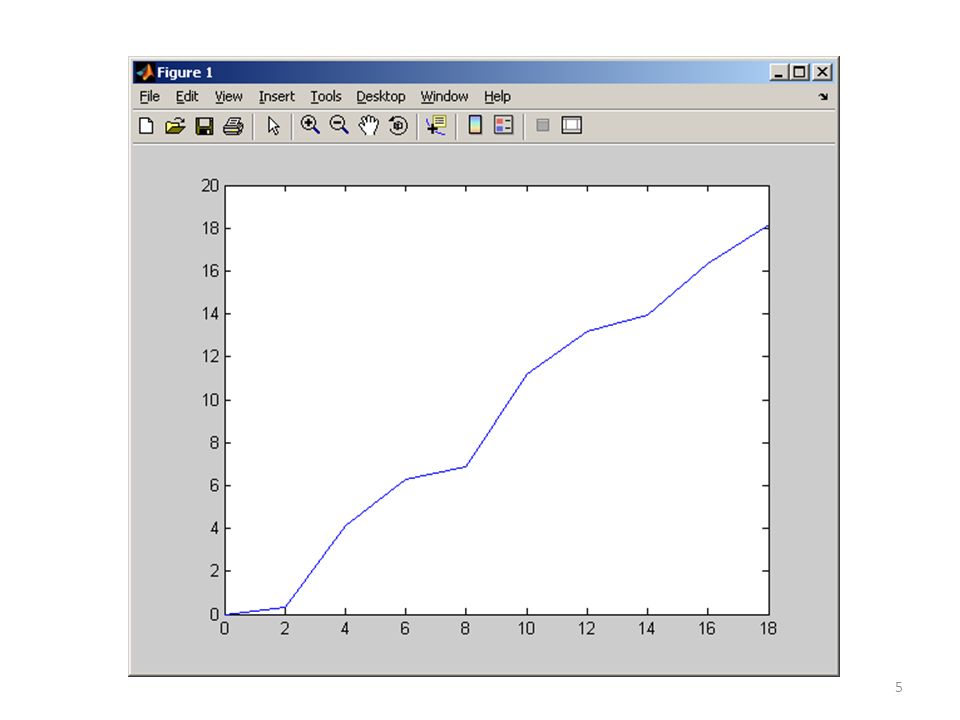The height and width of the screenshot is (720, 960).
Task: Enable the Rotate 3D tool
Action: 398,126
